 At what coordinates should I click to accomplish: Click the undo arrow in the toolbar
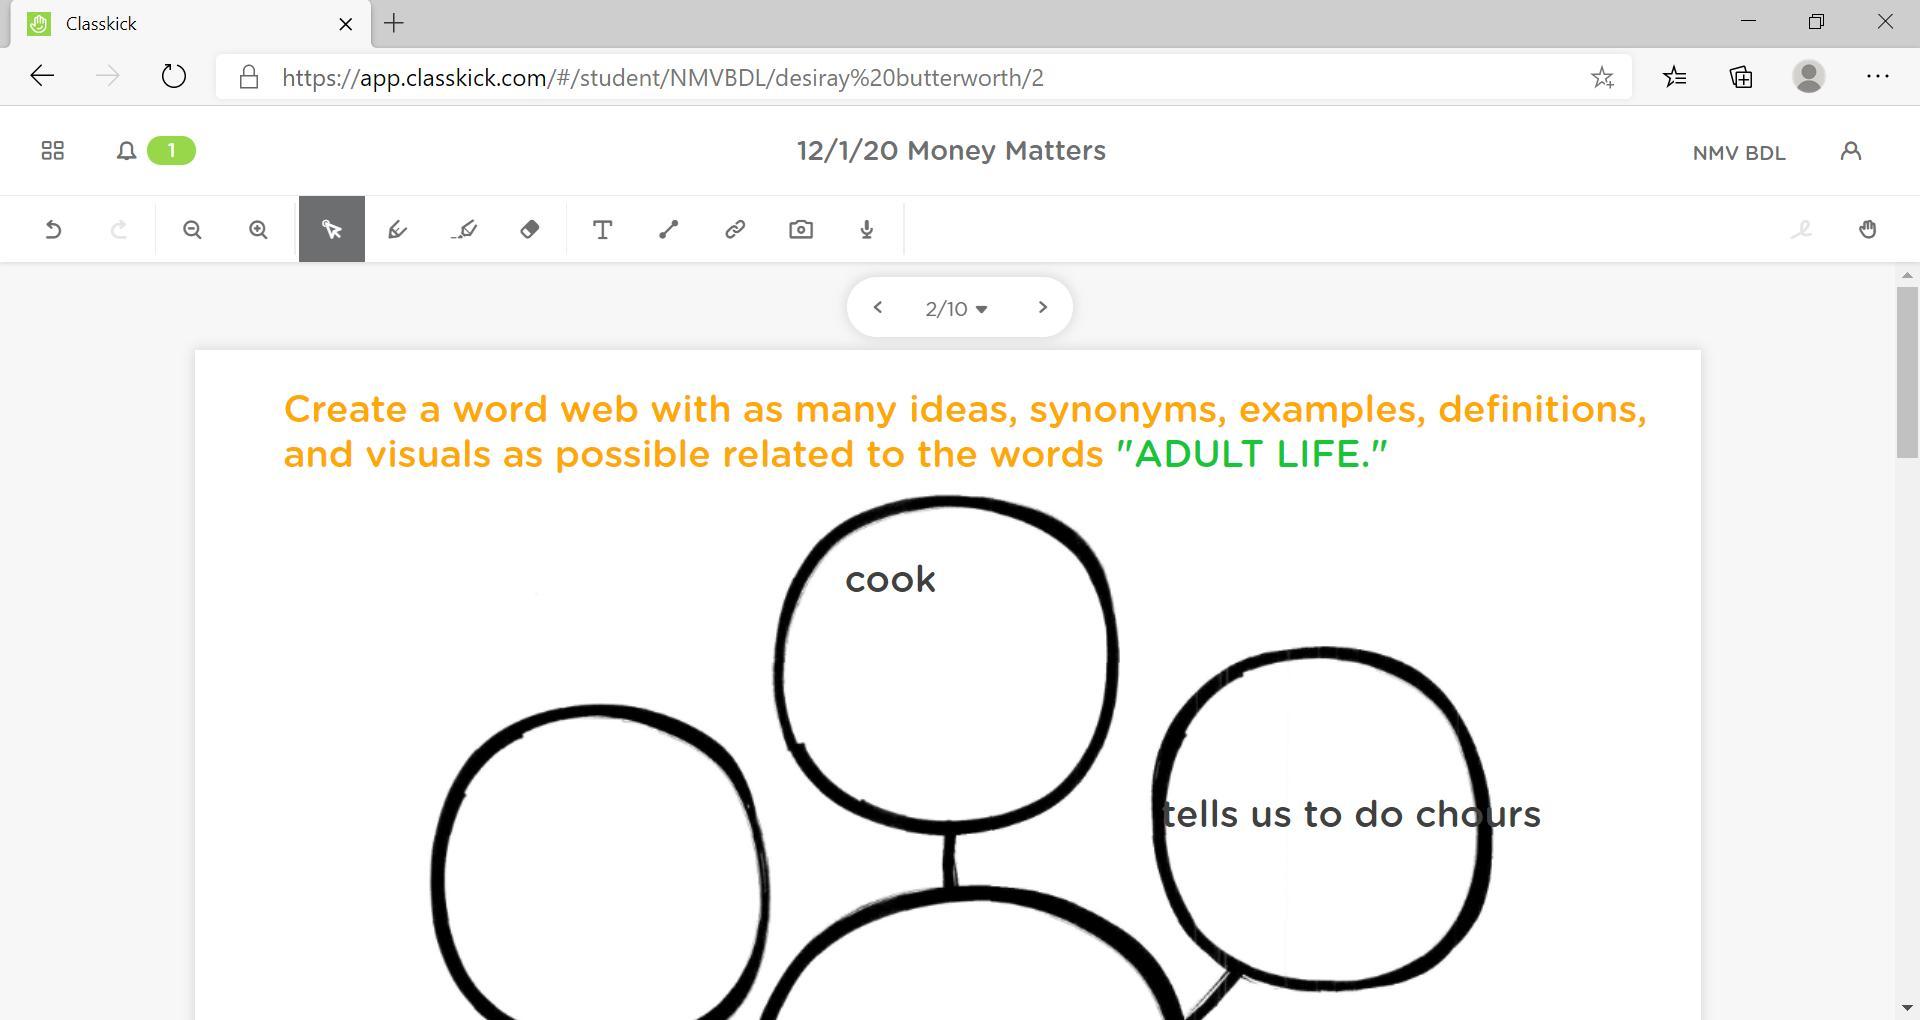tap(54, 230)
